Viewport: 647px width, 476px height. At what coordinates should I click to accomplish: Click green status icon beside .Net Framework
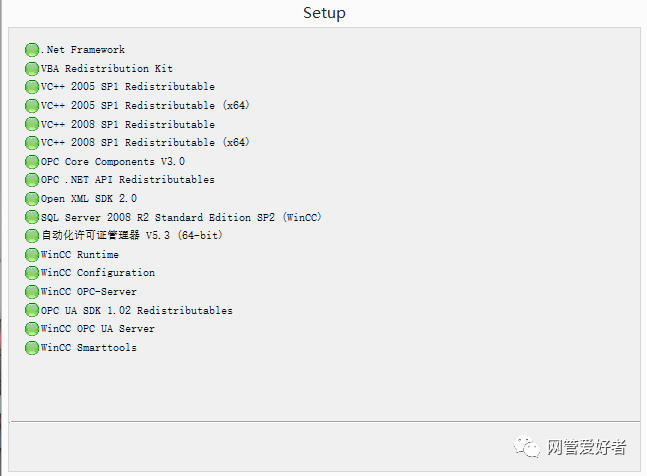(x=33, y=50)
